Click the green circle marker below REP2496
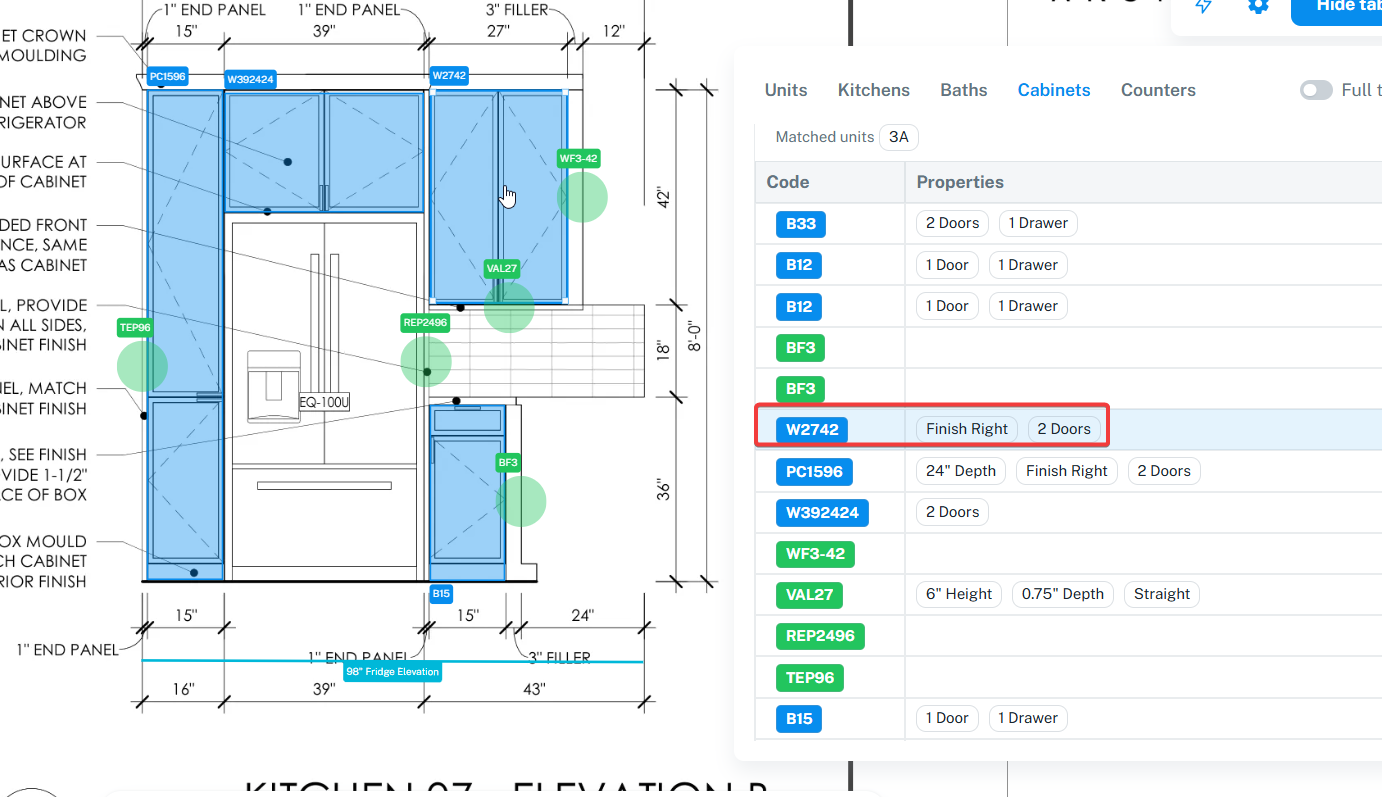1382x797 pixels. 426,361
